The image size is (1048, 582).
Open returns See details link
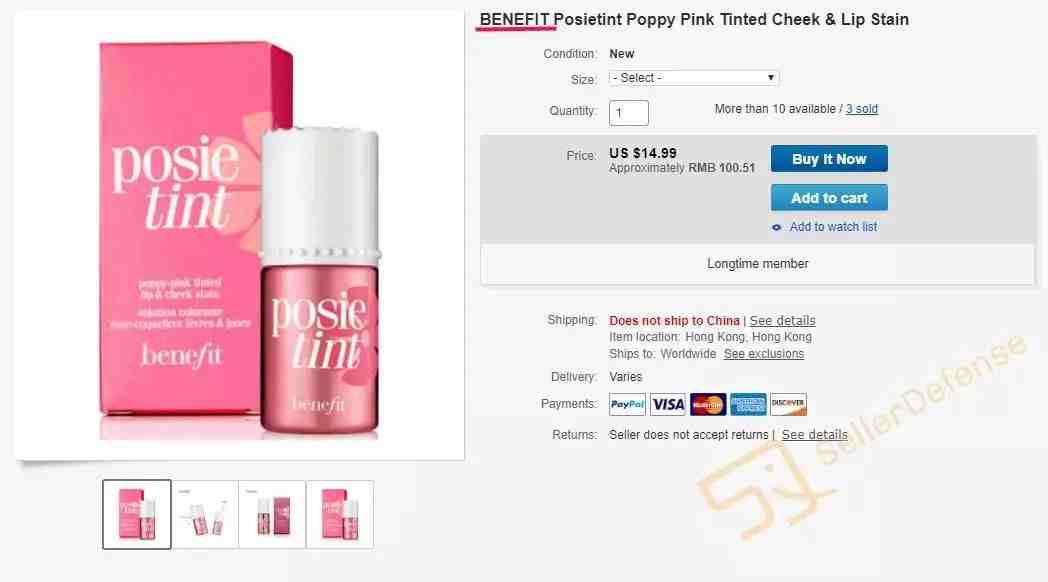814,435
